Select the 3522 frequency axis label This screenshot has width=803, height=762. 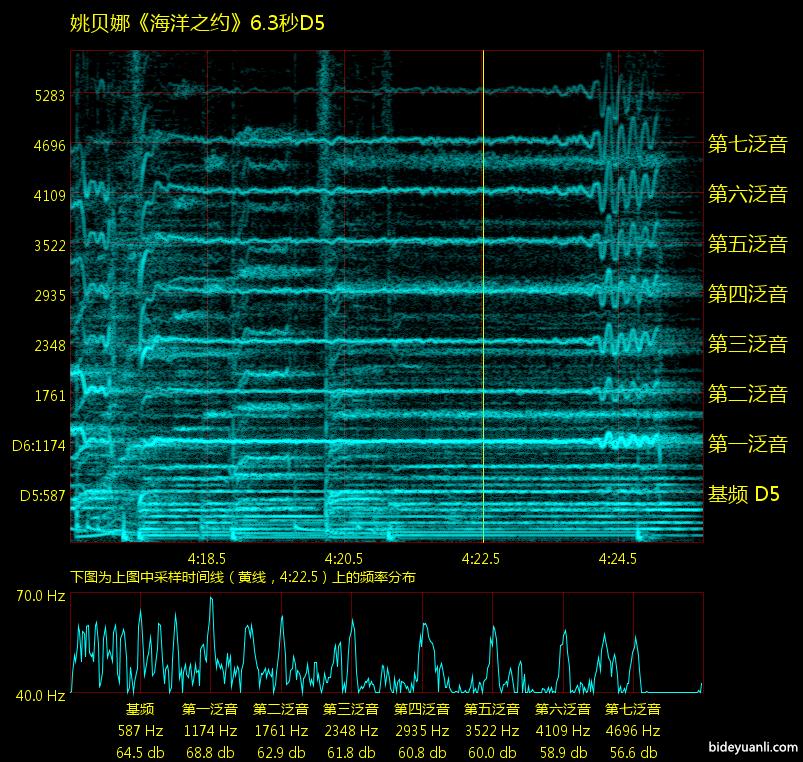tap(49, 245)
